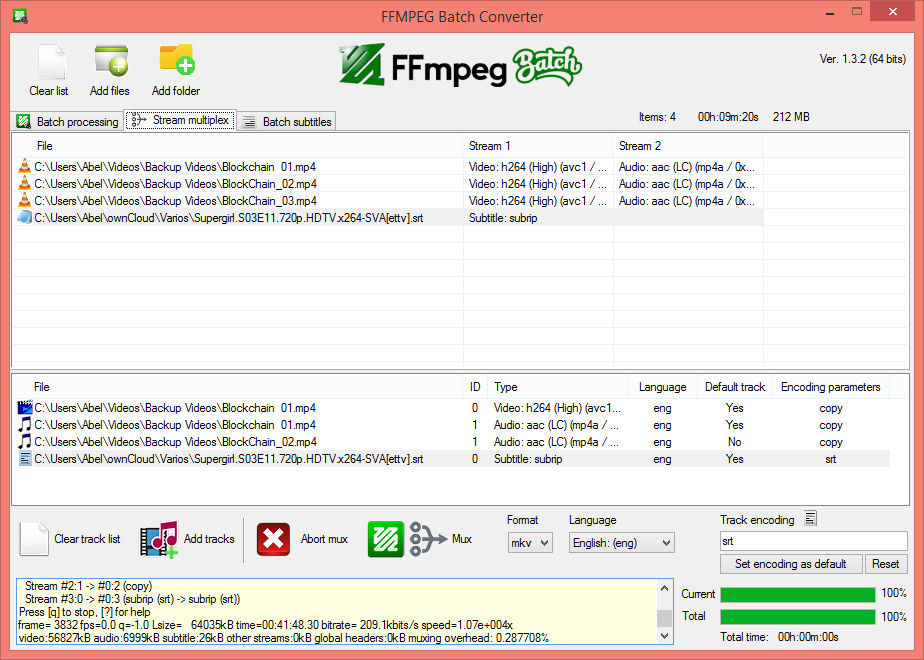
Task: Click the red Abort mux X icon
Action: click(273, 539)
